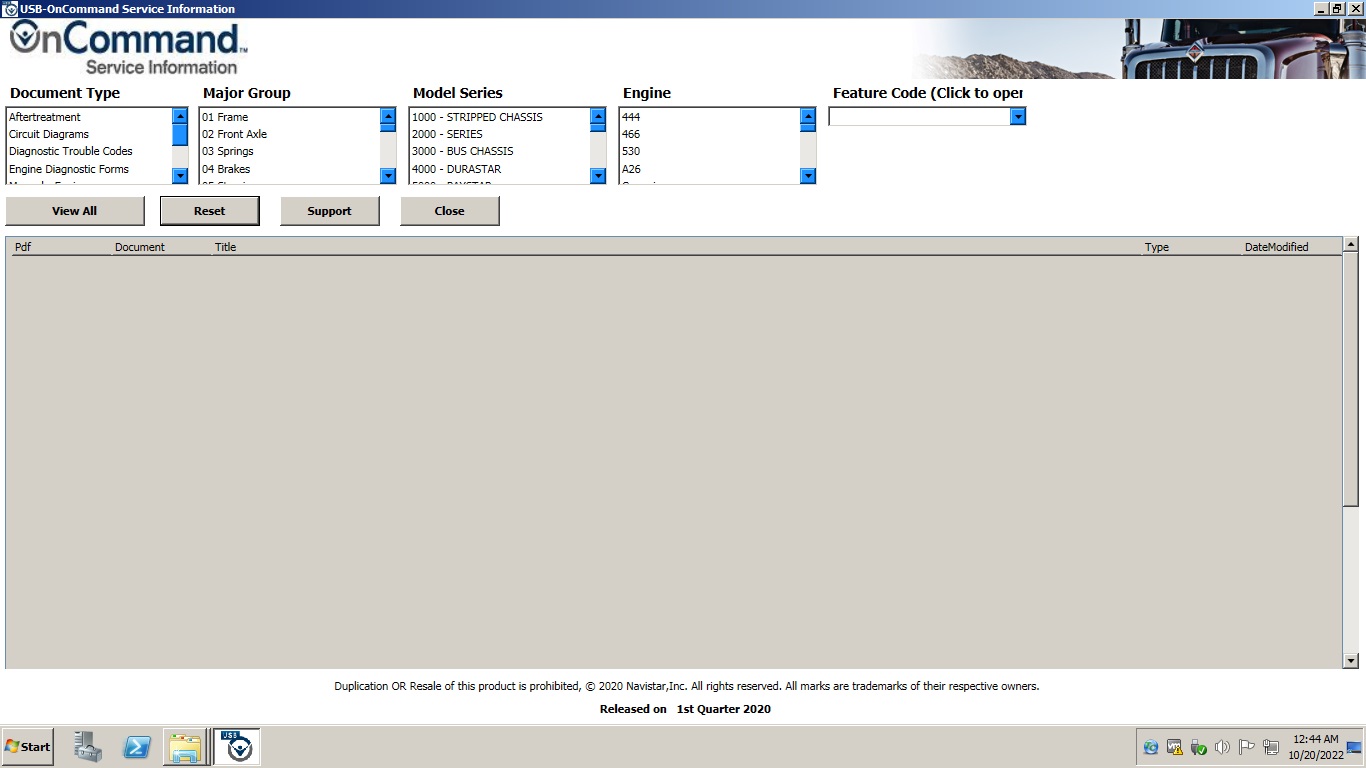
Task: Select the OnCommand Service Information taskbar icon
Action: pyautogui.click(x=238, y=747)
